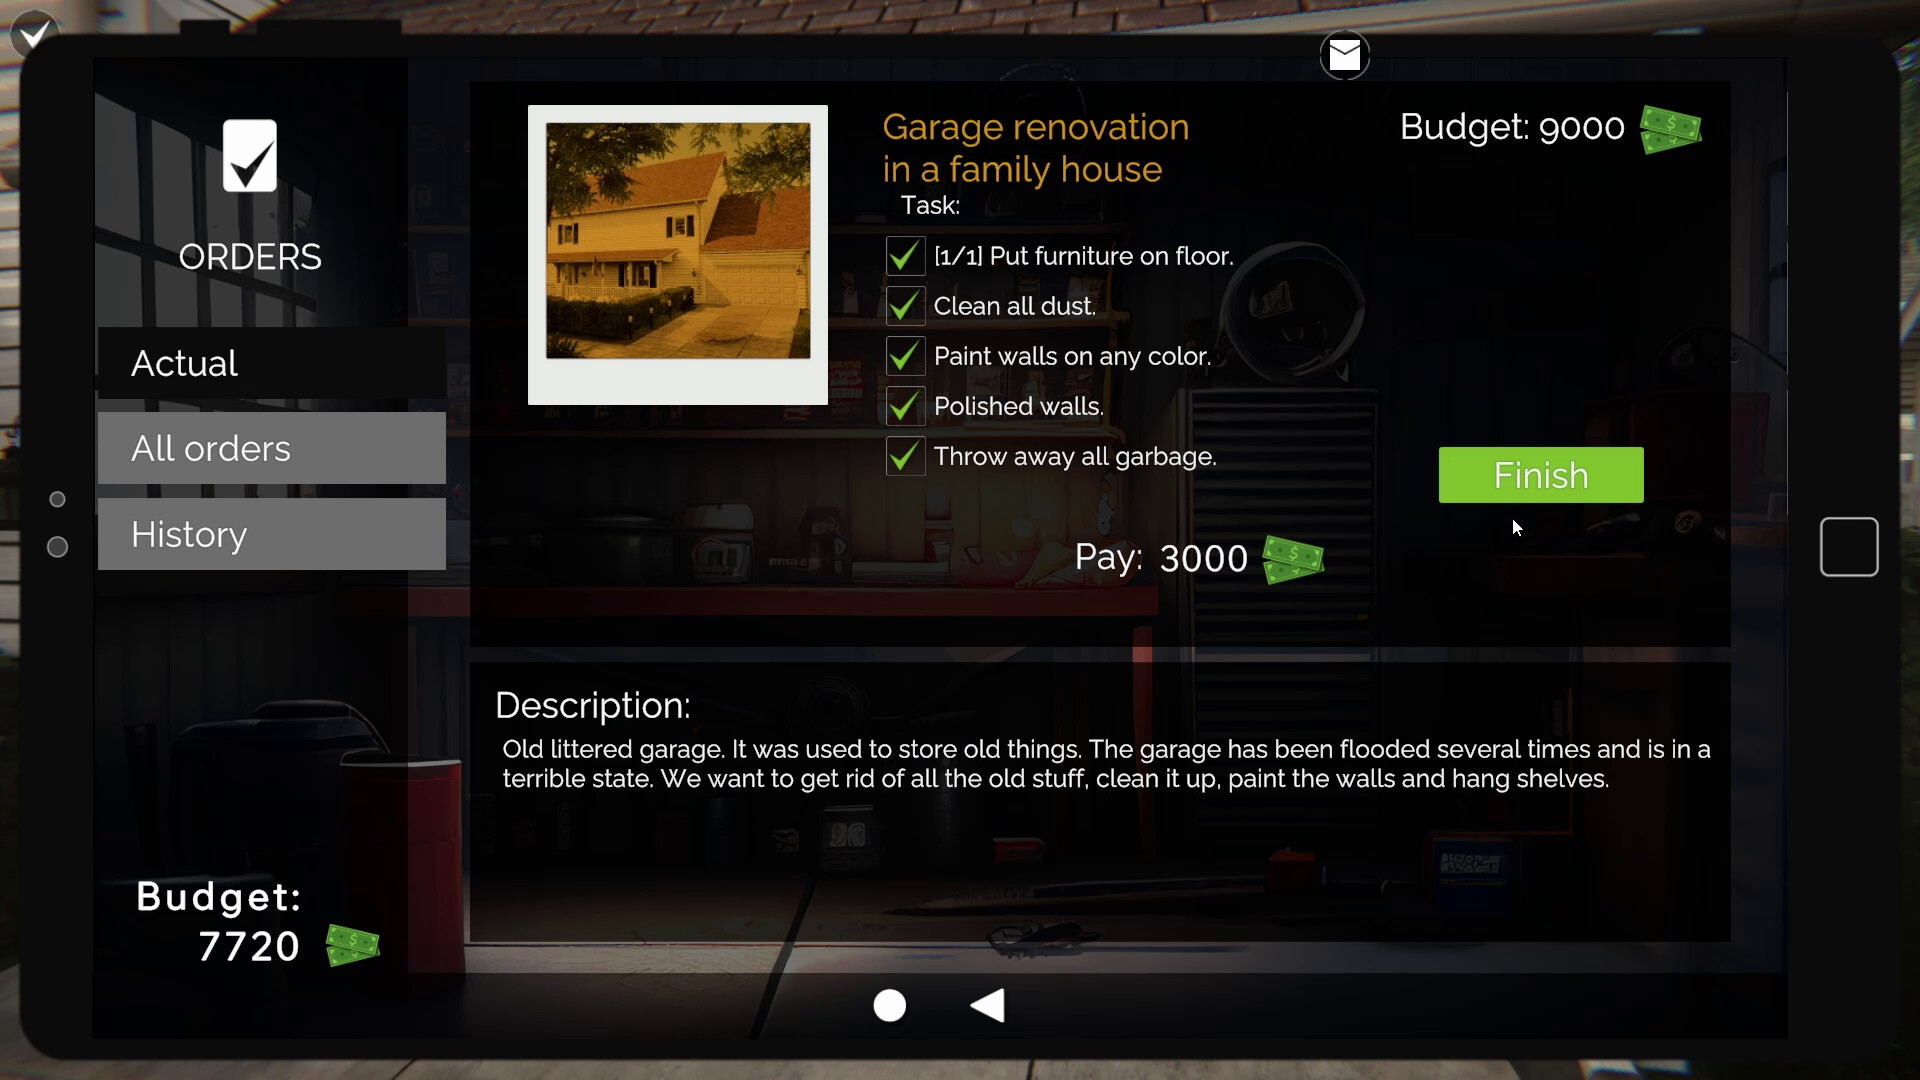This screenshot has width=1920, height=1080.
Task: Open the mail/envelope icon
Action: [1344, 54]
